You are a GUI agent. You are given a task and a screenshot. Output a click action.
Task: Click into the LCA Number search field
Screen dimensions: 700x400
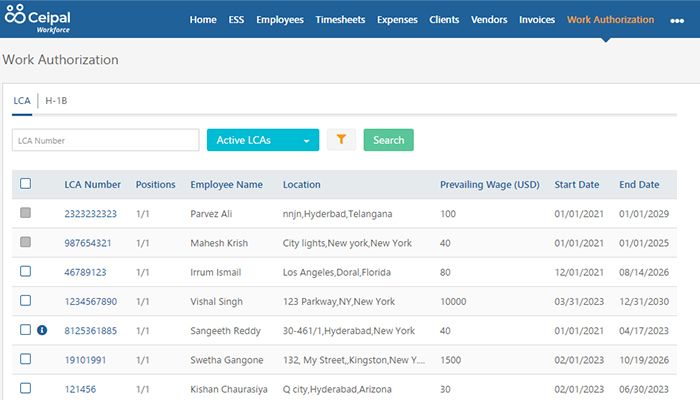tap(105, 141)
